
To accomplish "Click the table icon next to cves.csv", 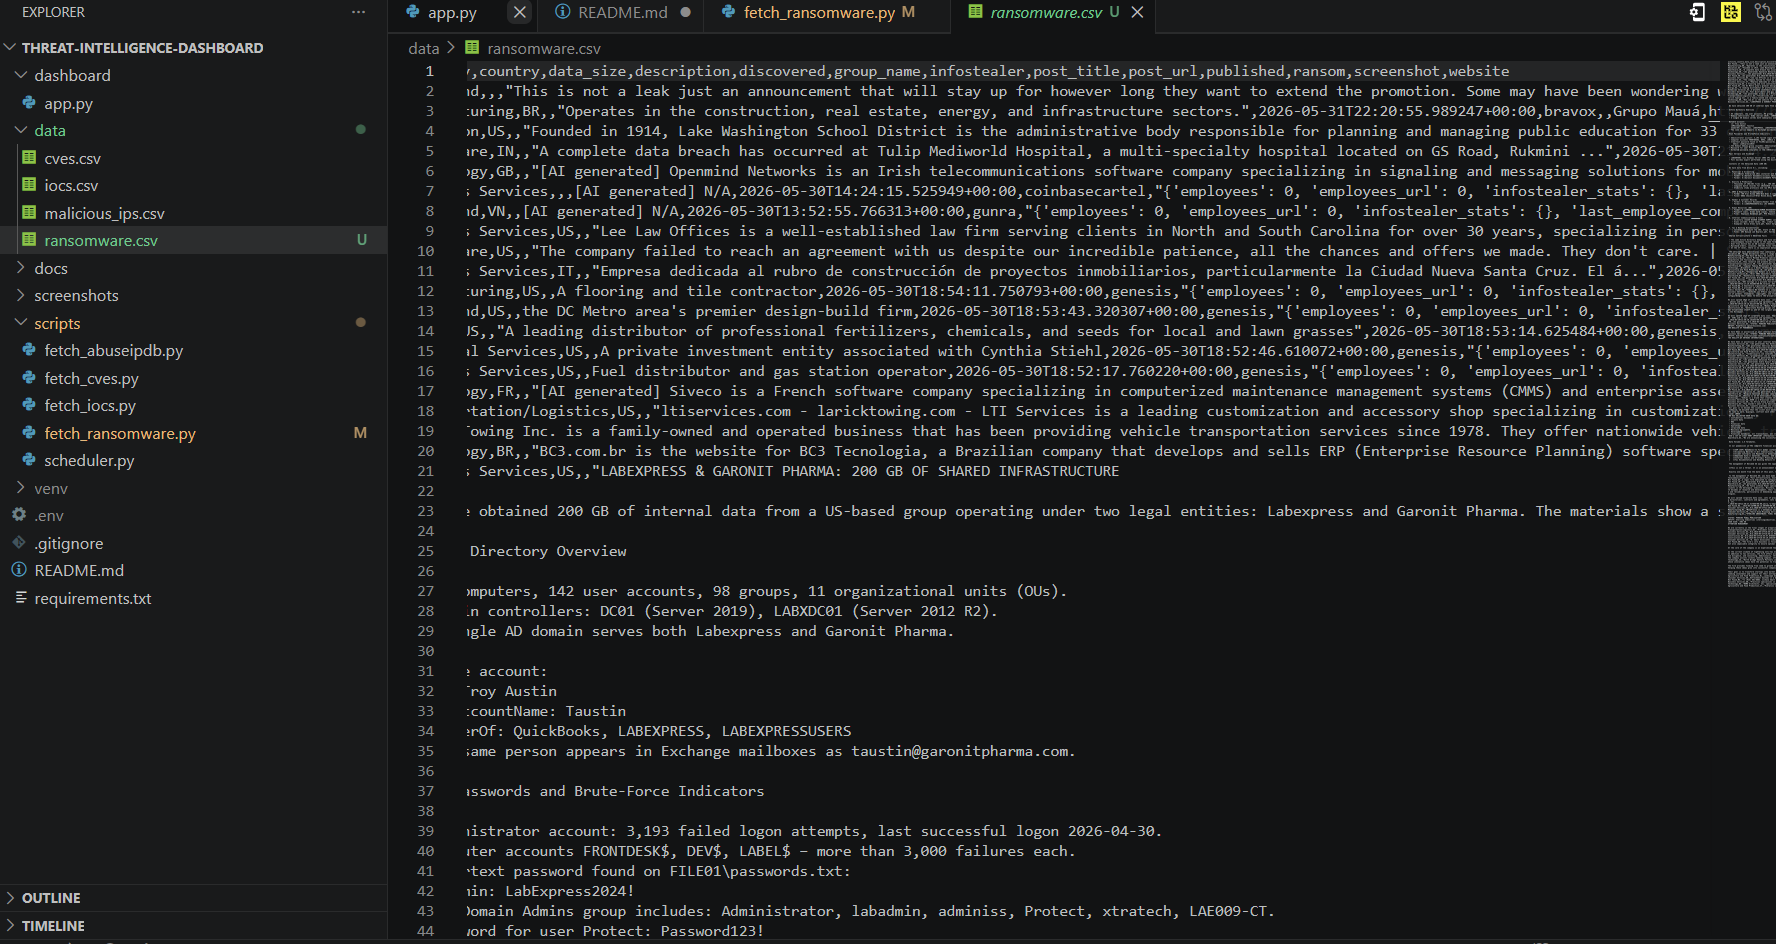I will point(29,158).
